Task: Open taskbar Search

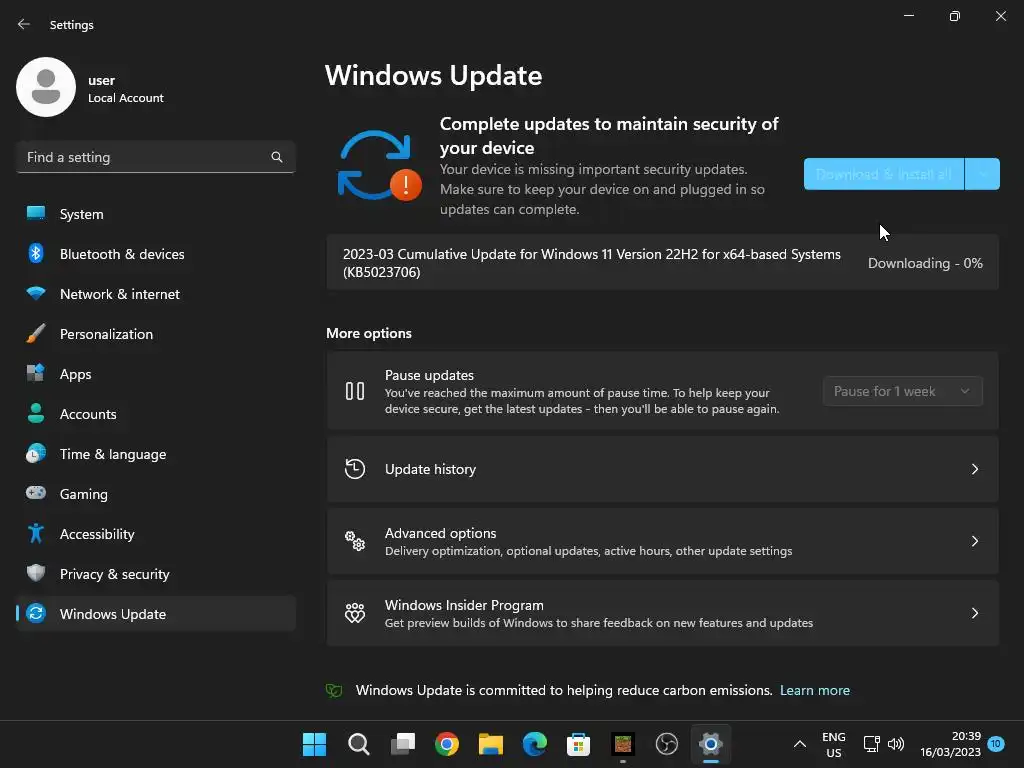Action: 359,744
